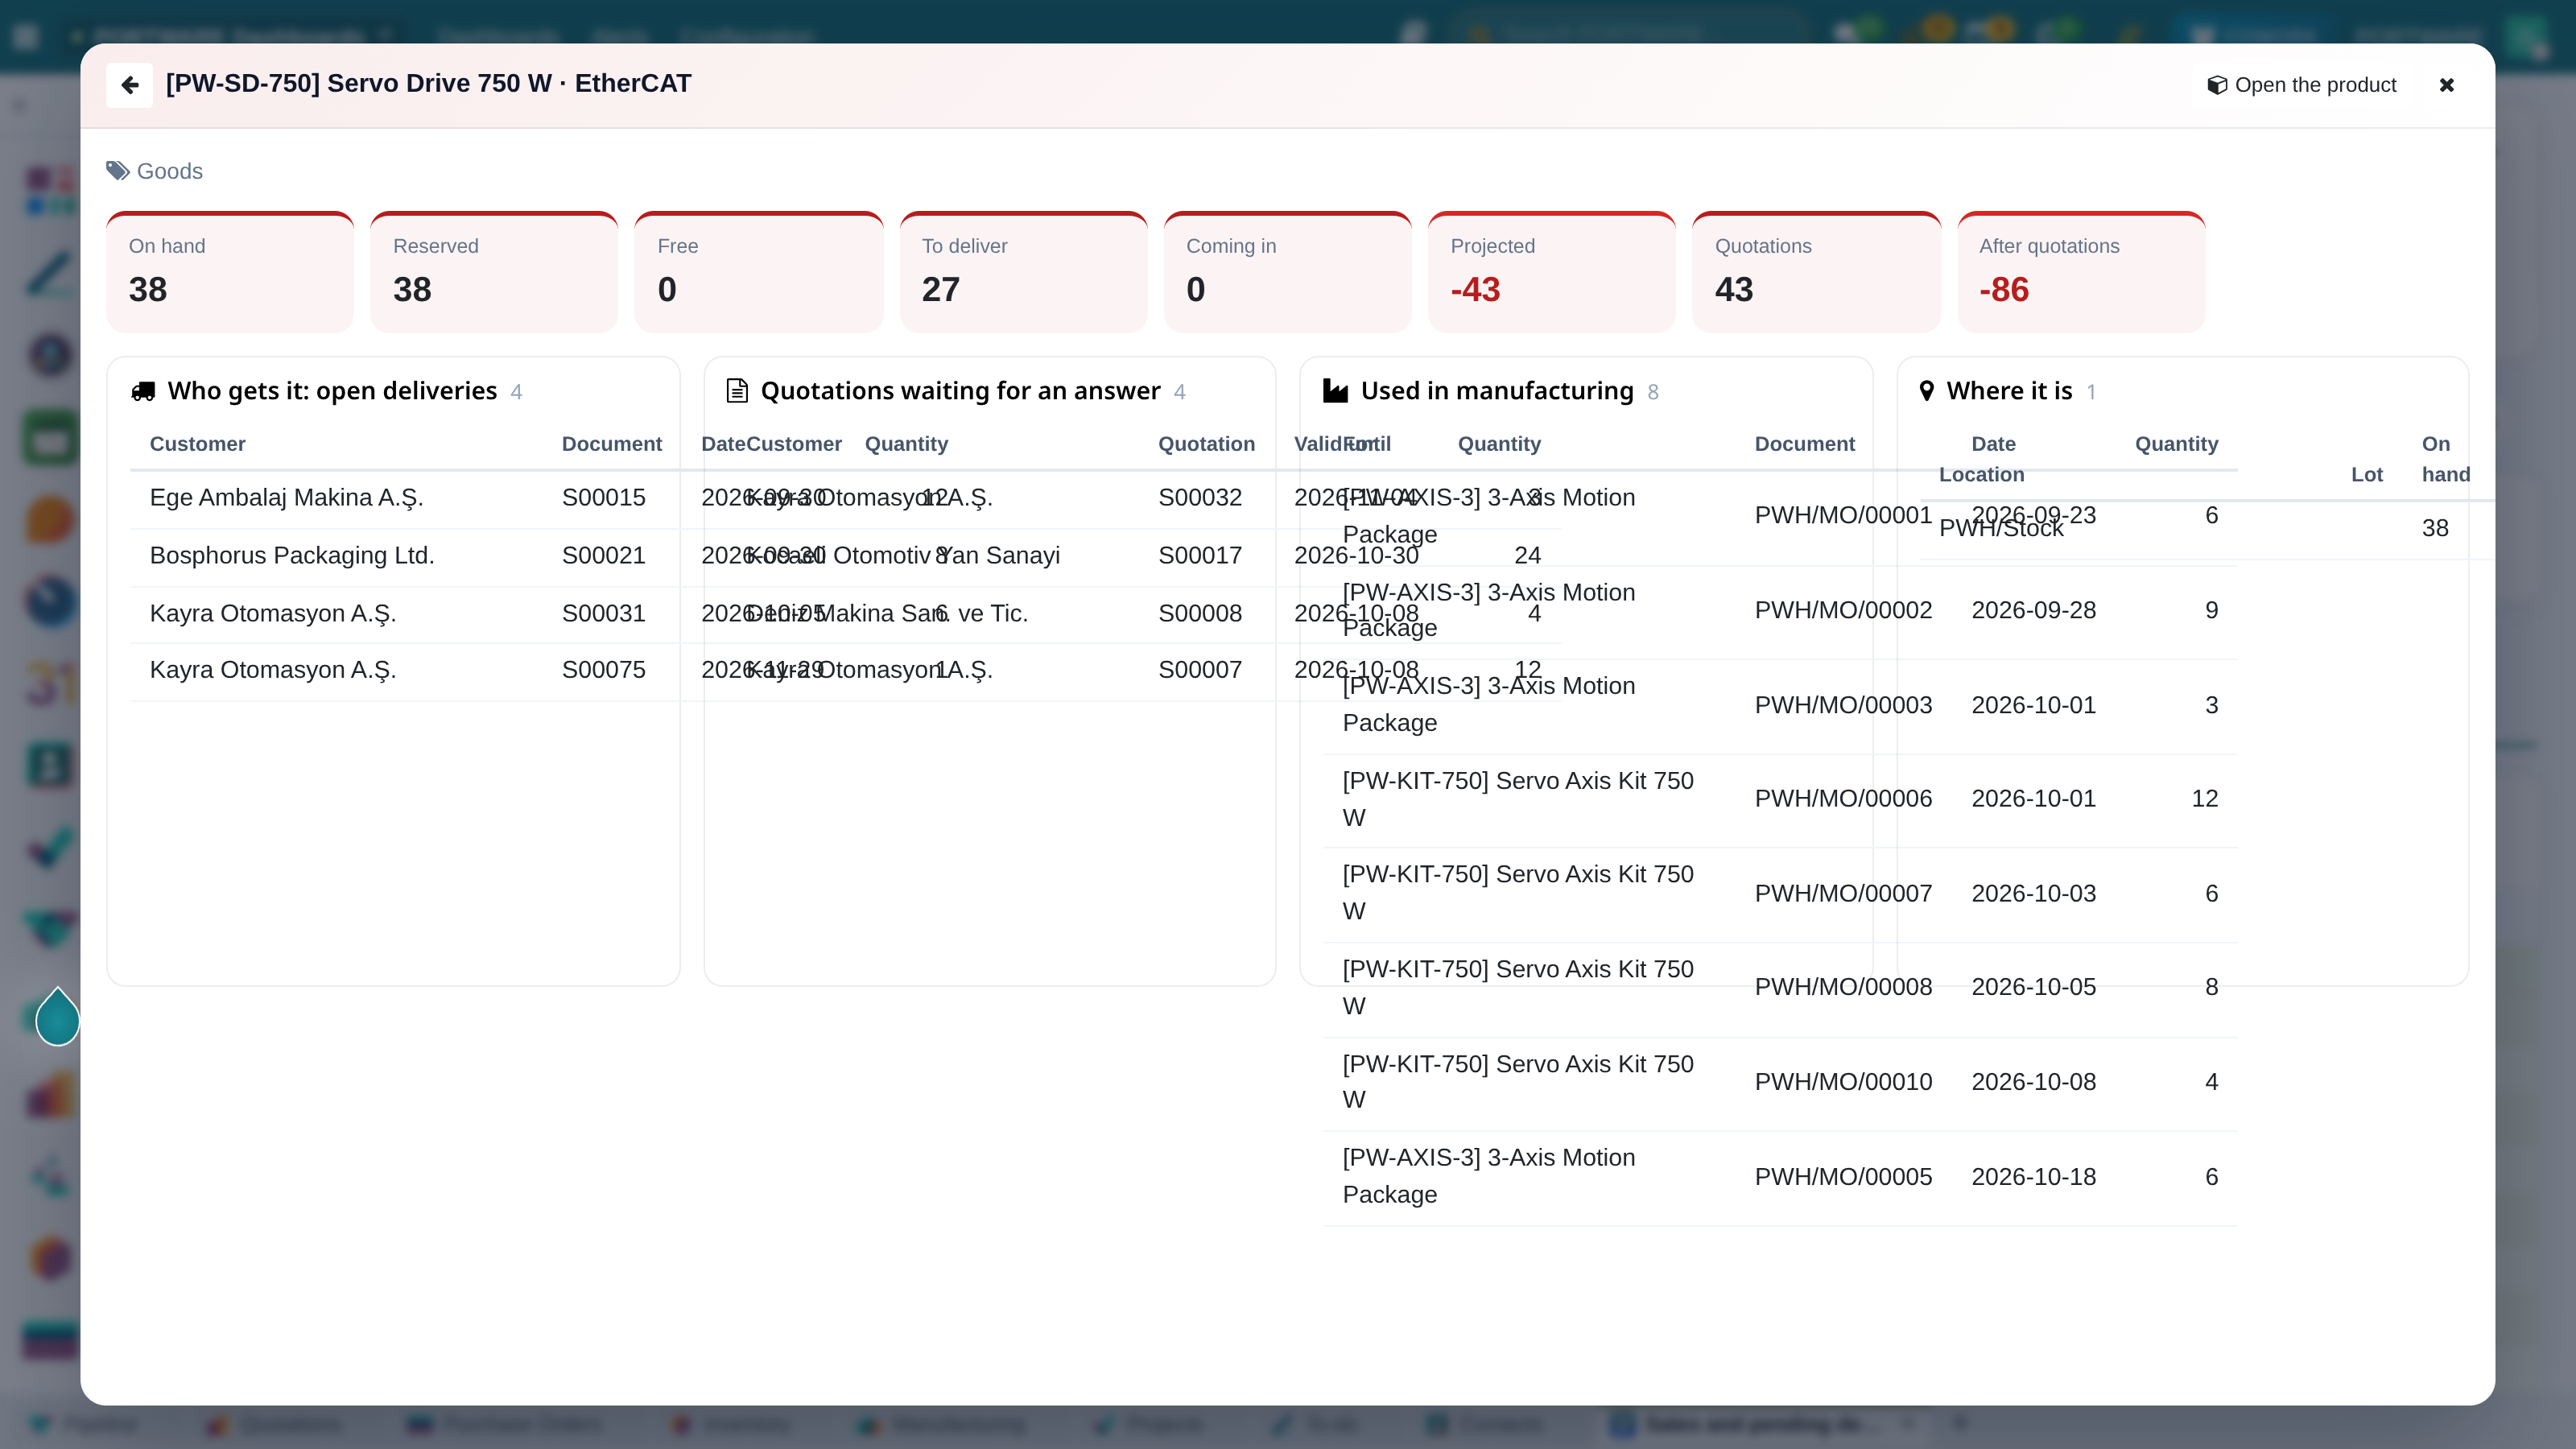The width and height of the screenshot is (2576, 1449).
Task: Open manufacturing order PWH/MO/00006
Action: click(x=1843, y=799)
